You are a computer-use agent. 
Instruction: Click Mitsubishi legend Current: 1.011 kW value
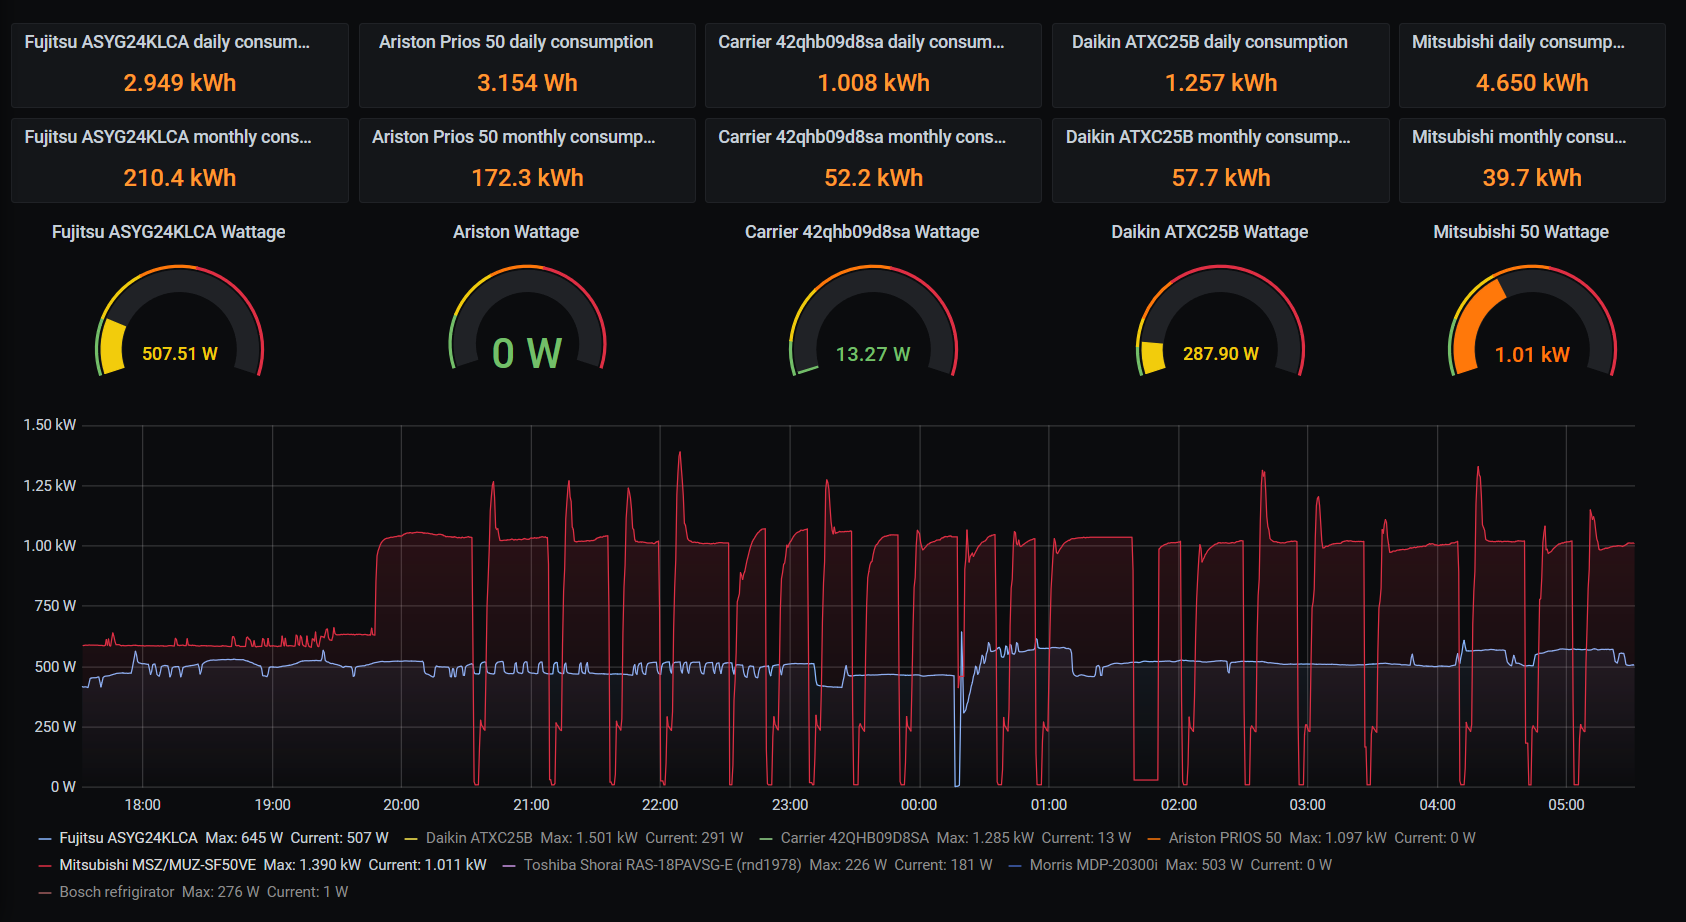pos(427,865)
